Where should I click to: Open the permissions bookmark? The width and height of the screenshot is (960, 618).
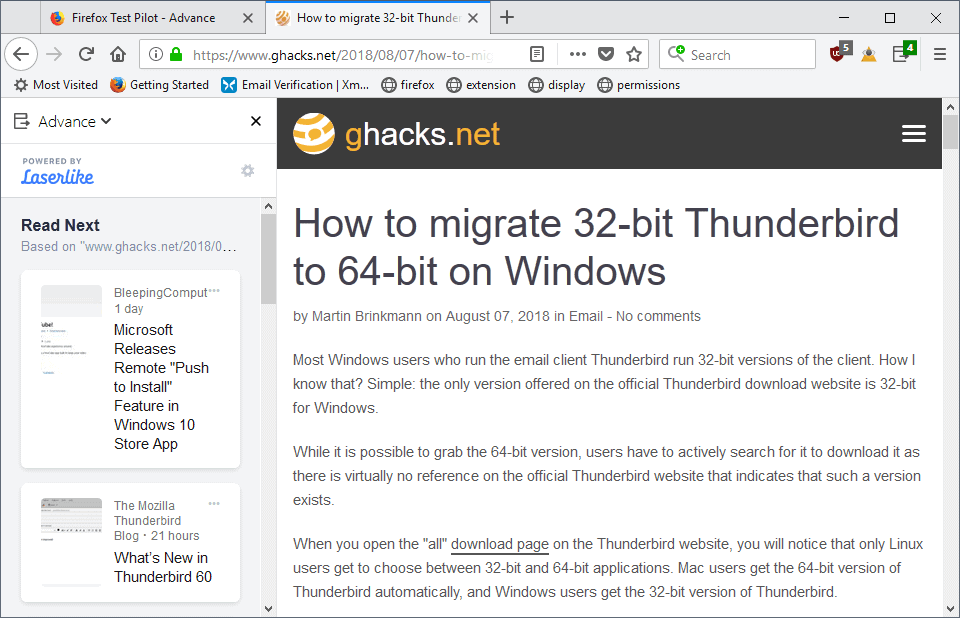point(639,85)
